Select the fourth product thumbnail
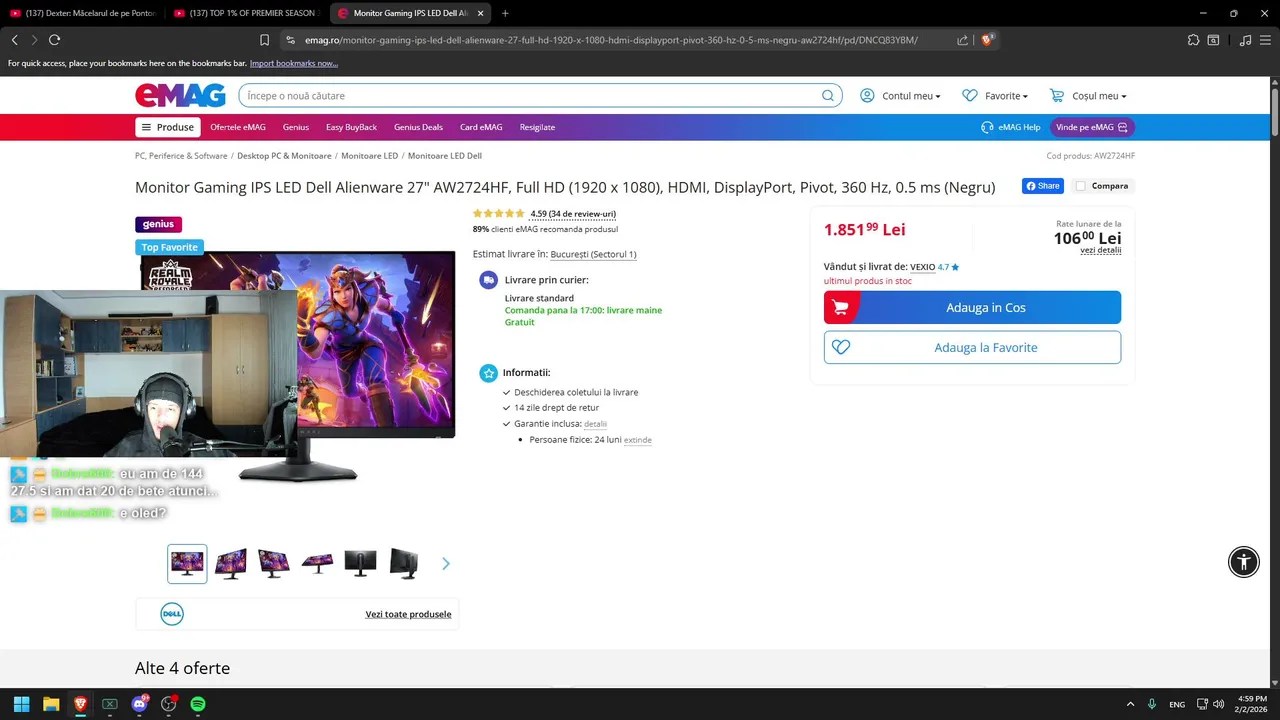The image size is (1280, 720). pyautogui.click(x=317, y=564)
